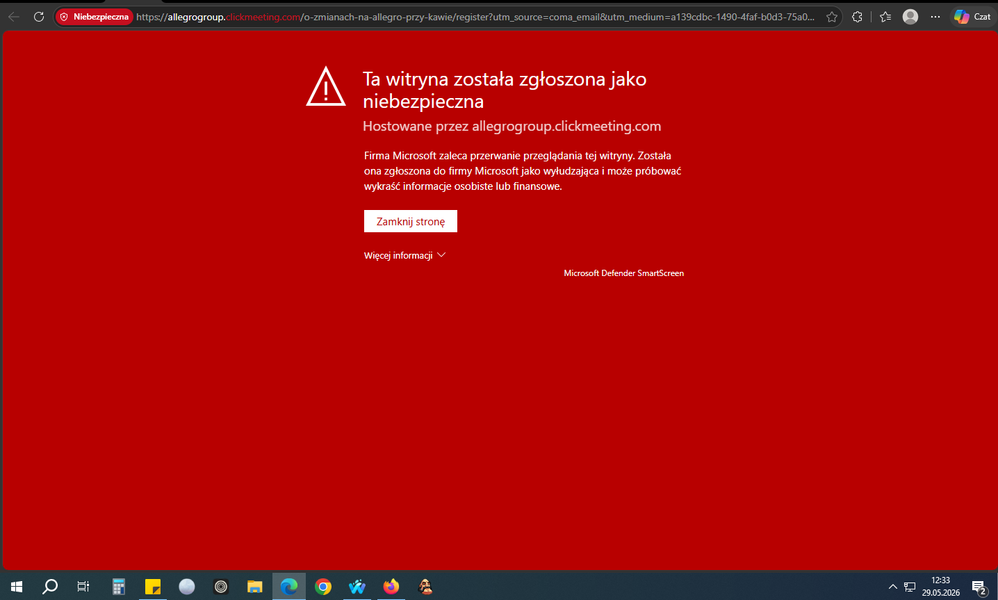Click the Zamknij stronę button
The image size is (998, 600).
click(411, 221)
